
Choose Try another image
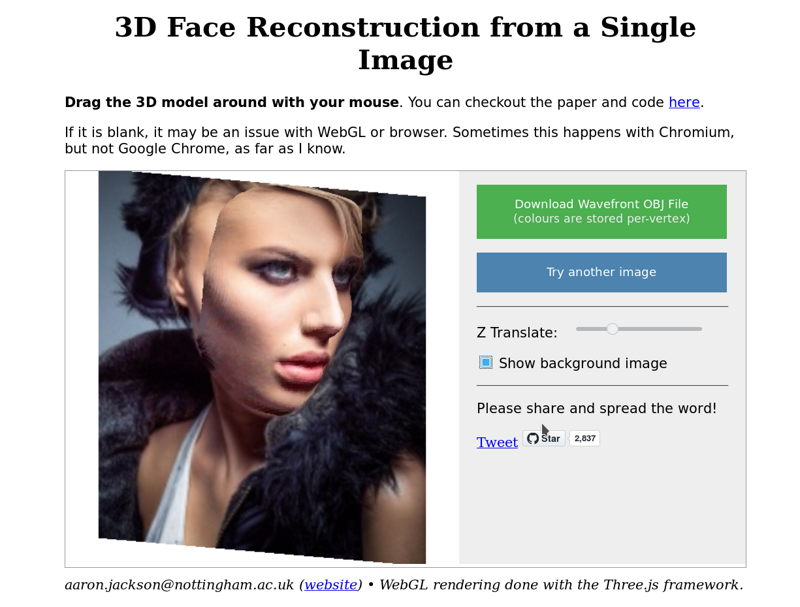coord(602,272)
